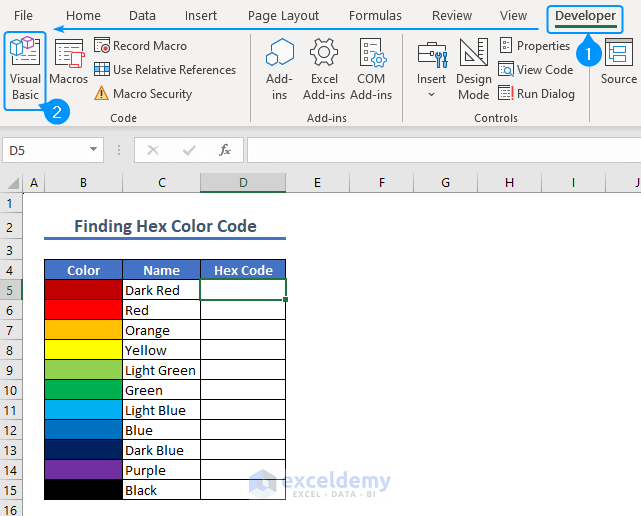Toggle Use Relative References
The width and height of the screenshot is (641, 516).
[165, 70]
